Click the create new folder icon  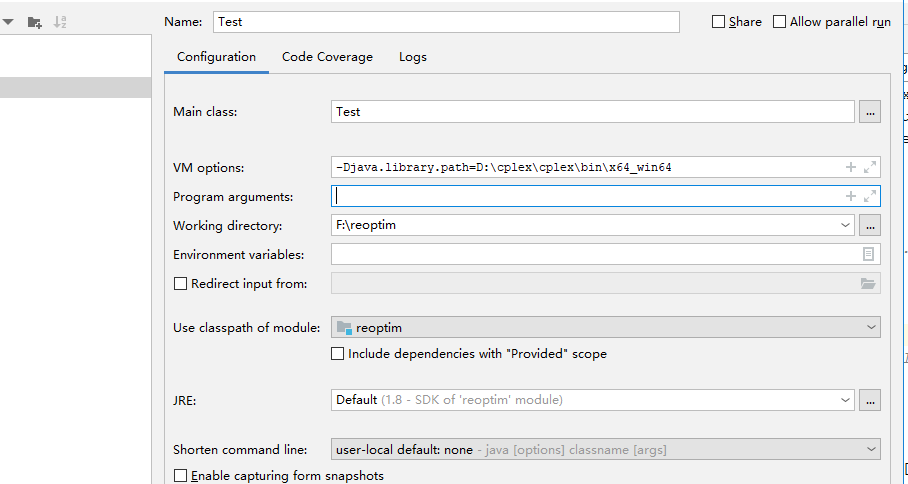35,22
